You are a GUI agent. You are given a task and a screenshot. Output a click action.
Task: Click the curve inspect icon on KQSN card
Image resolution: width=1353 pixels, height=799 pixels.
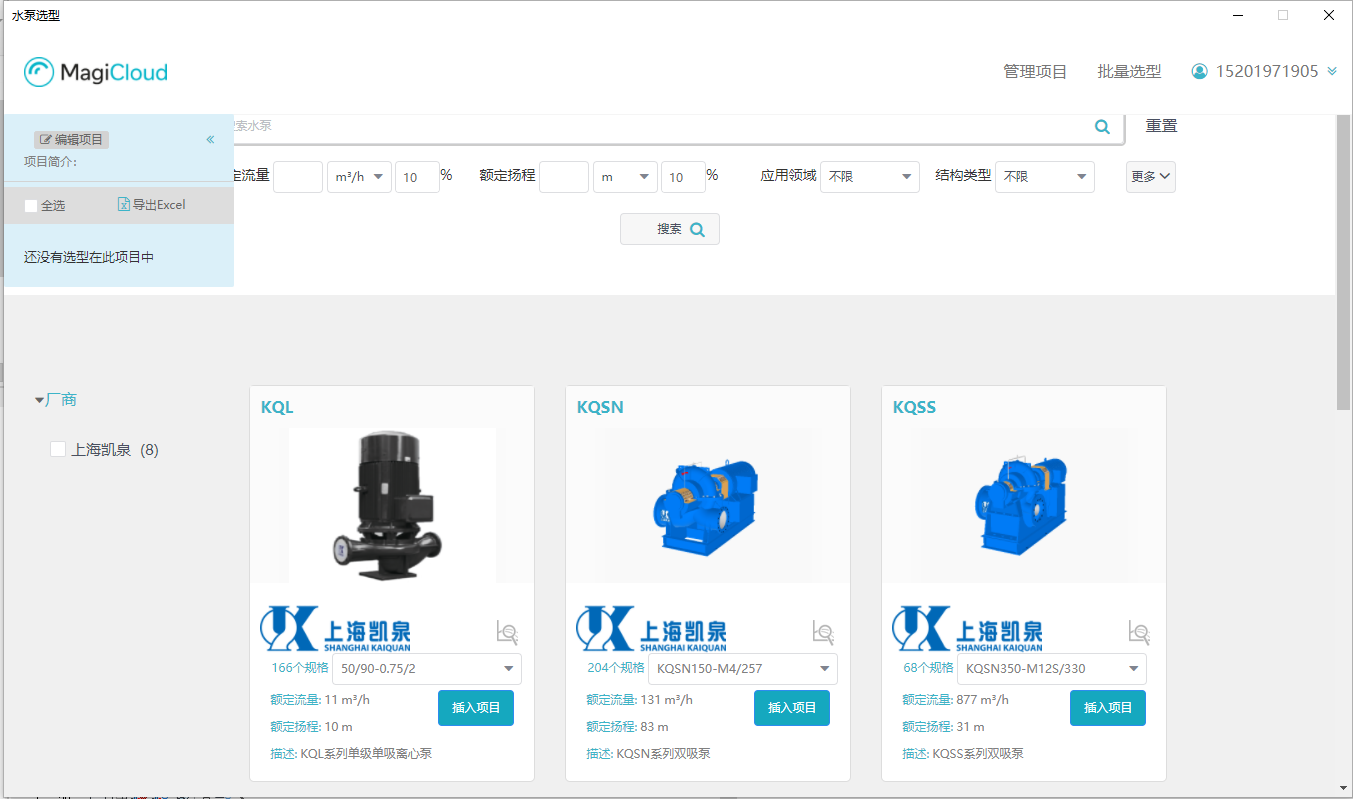pyautogui.click(x=824, y=632)
